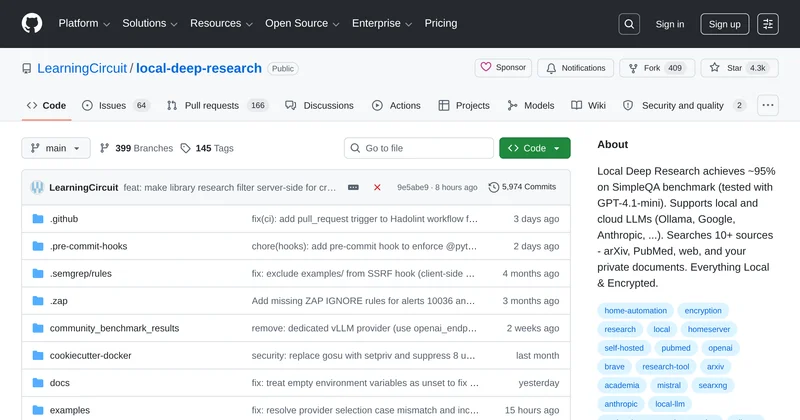Open the 399 Branches link

click(x=136, y=148)
